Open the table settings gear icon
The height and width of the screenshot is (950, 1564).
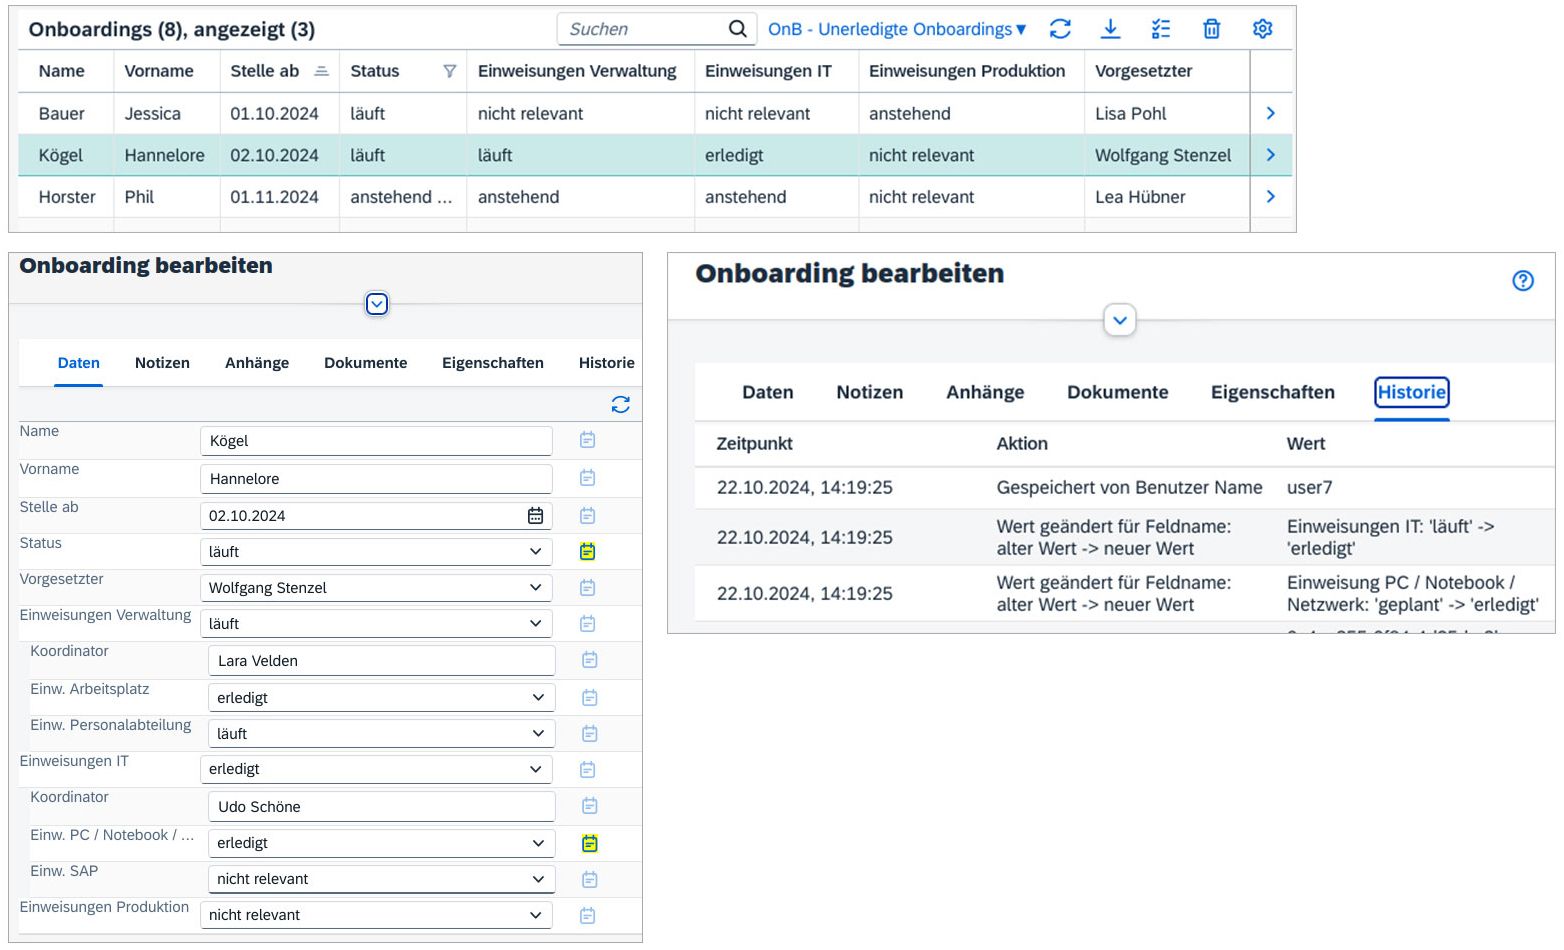(x=1262, y=29)
